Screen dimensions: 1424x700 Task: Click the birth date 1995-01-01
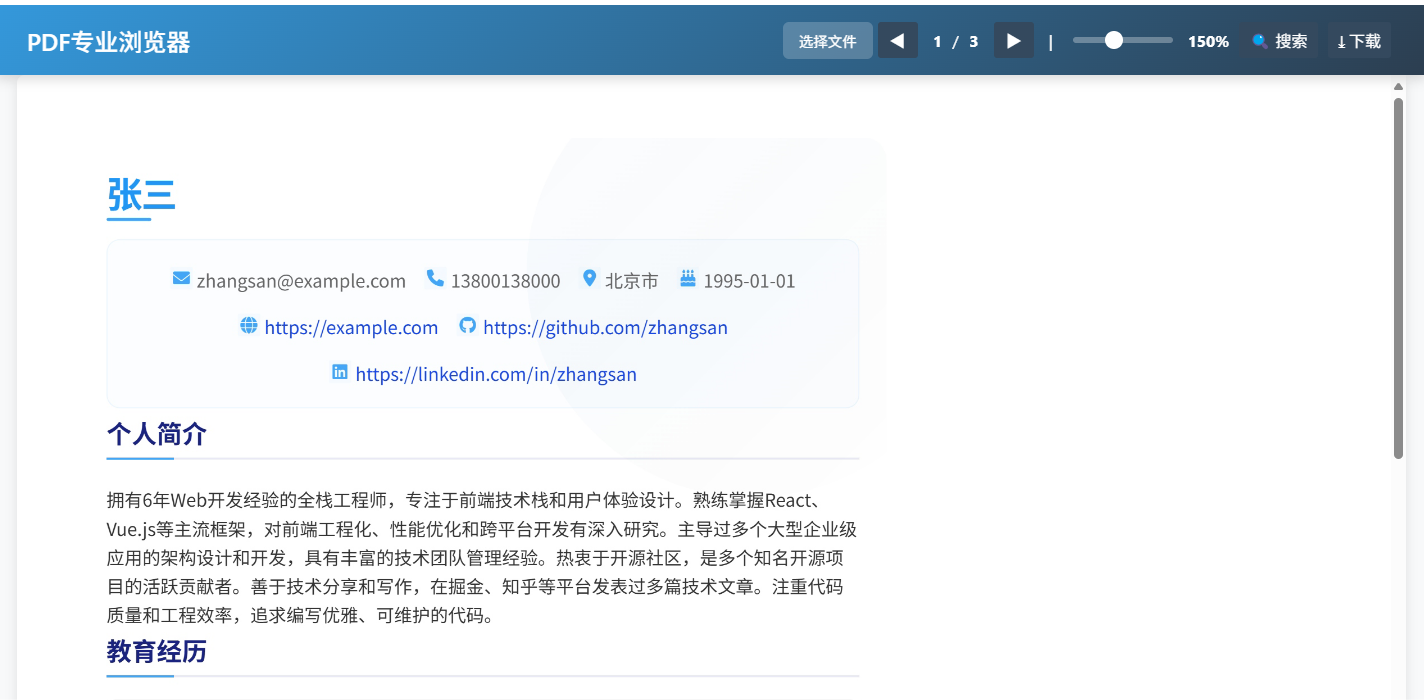point(749,281)
